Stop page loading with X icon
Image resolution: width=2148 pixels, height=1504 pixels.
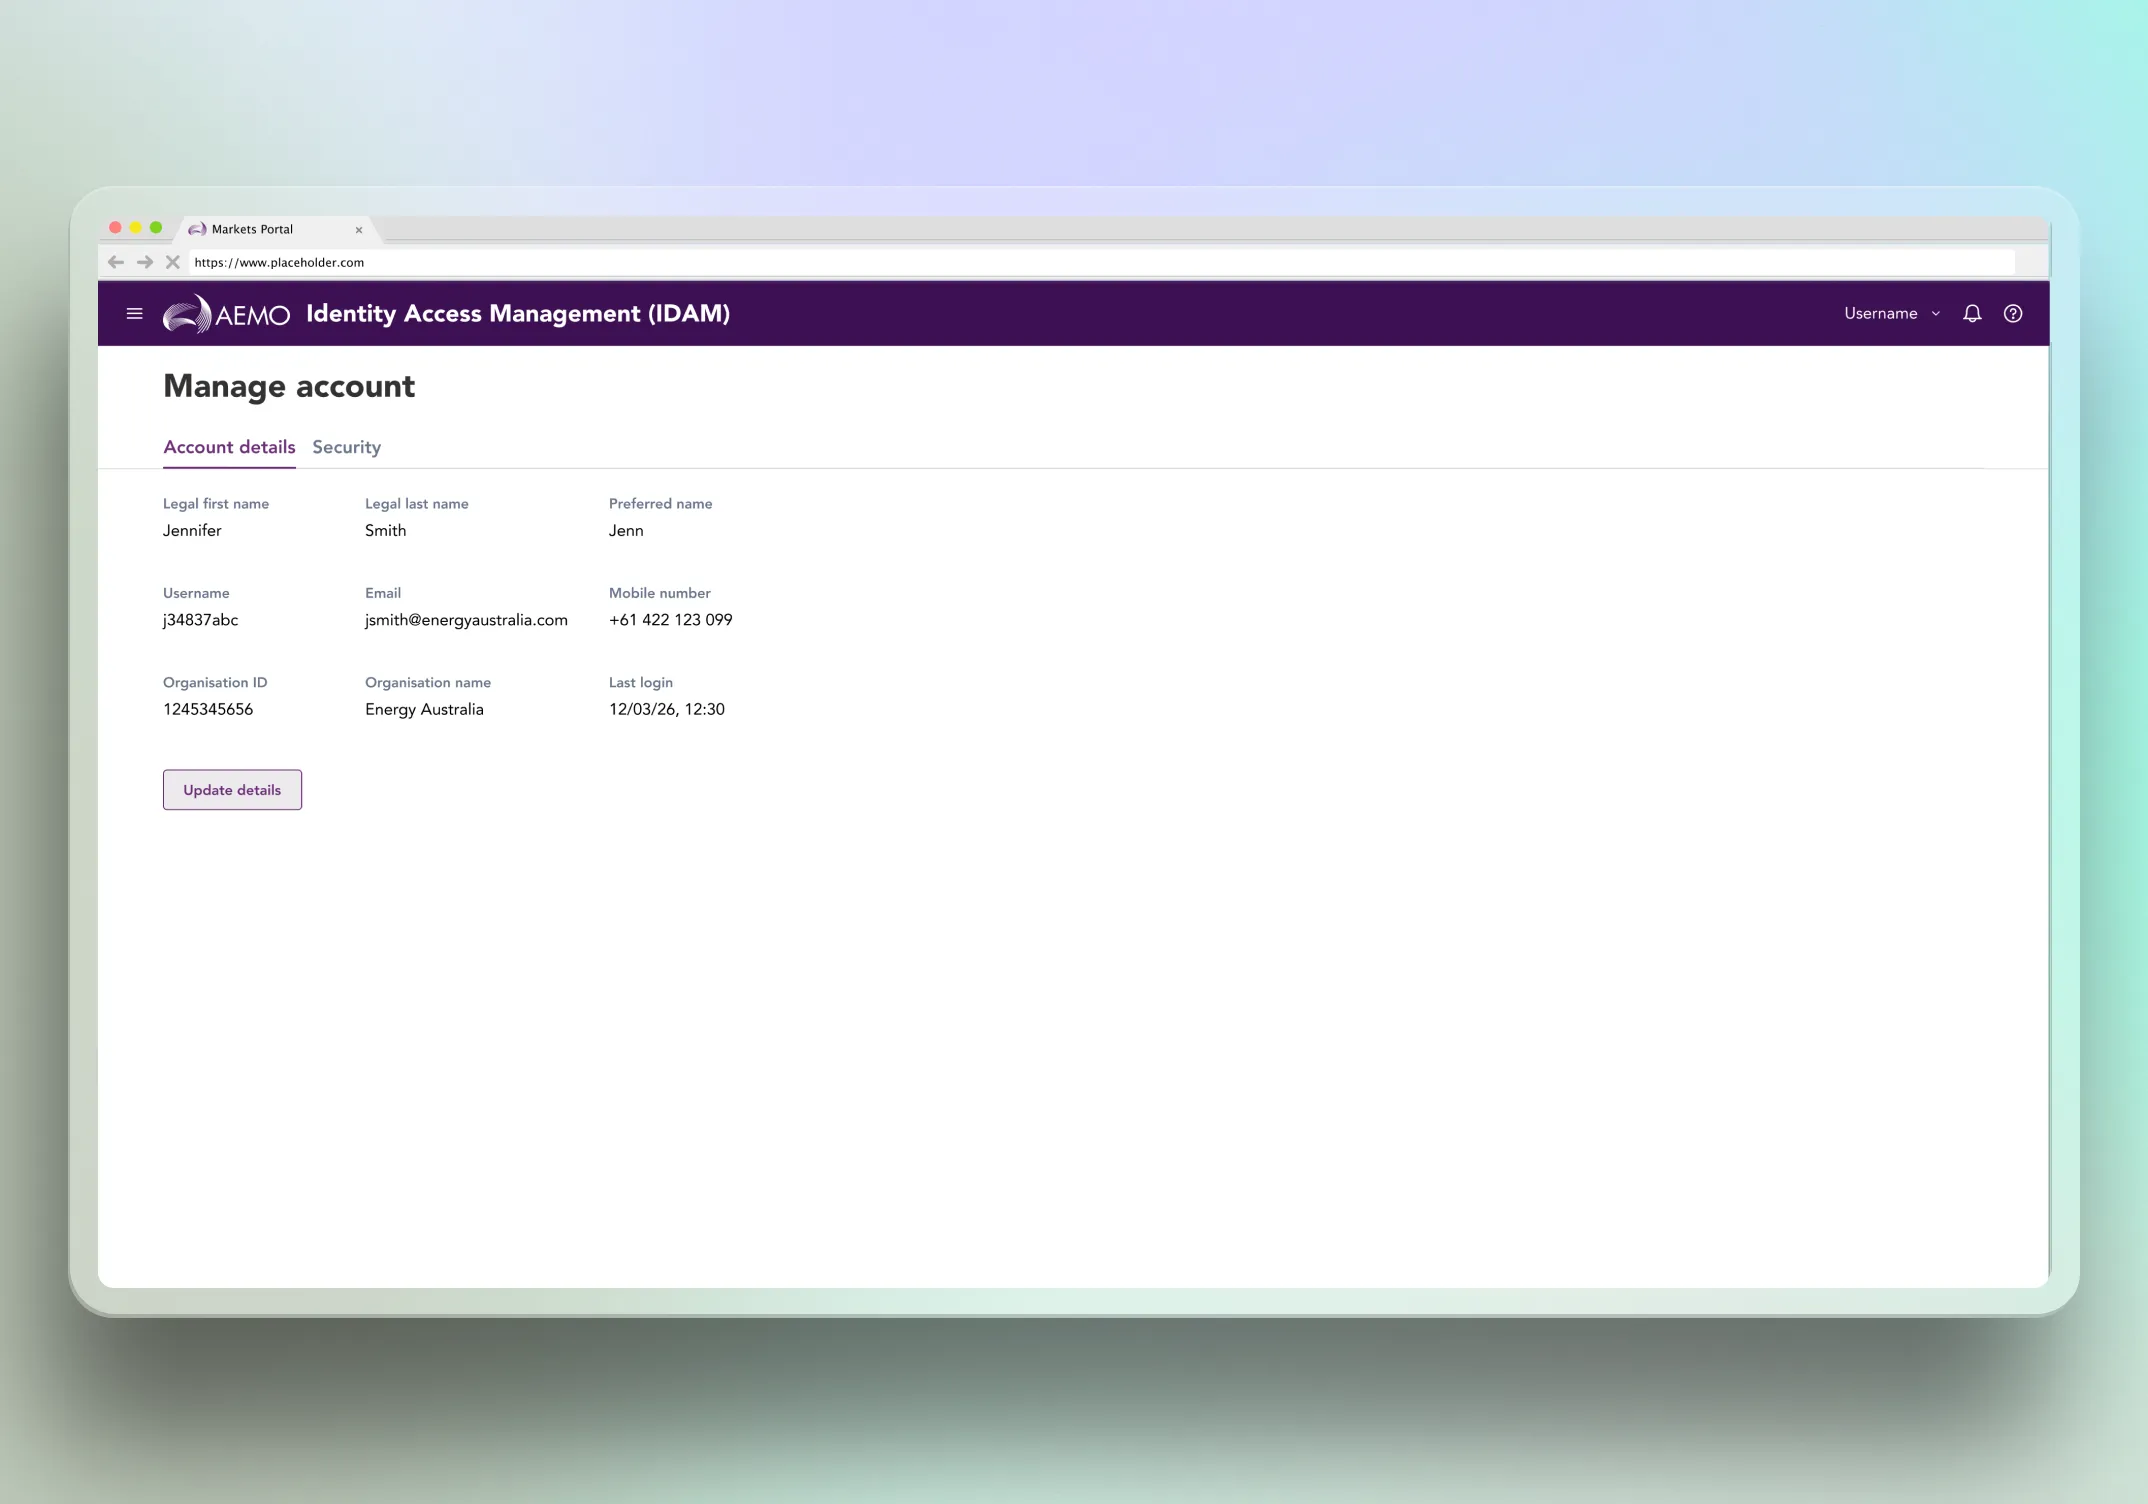pyautogui.click(x=173, y=262)
